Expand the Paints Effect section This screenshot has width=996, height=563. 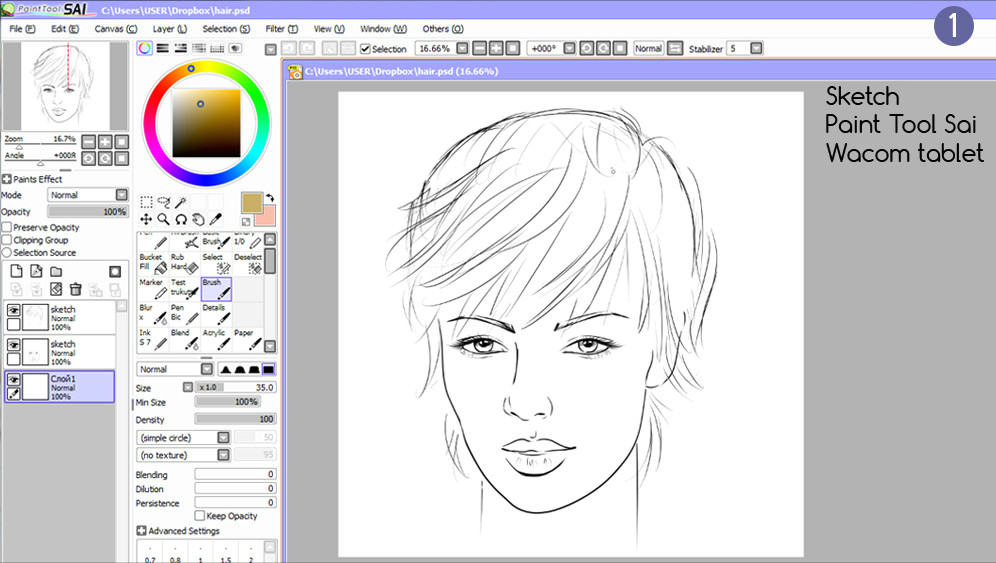(x=6, y=179)
